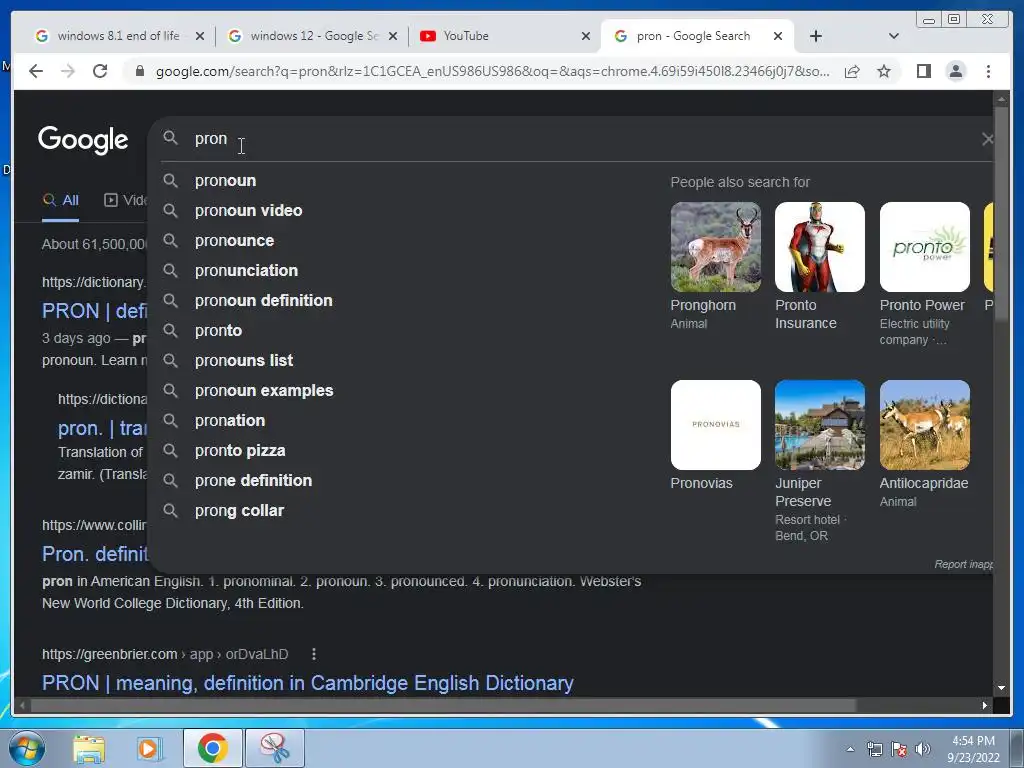1024x768 pixels.
Task: Select prong collar suggestion
Action: 239,511
